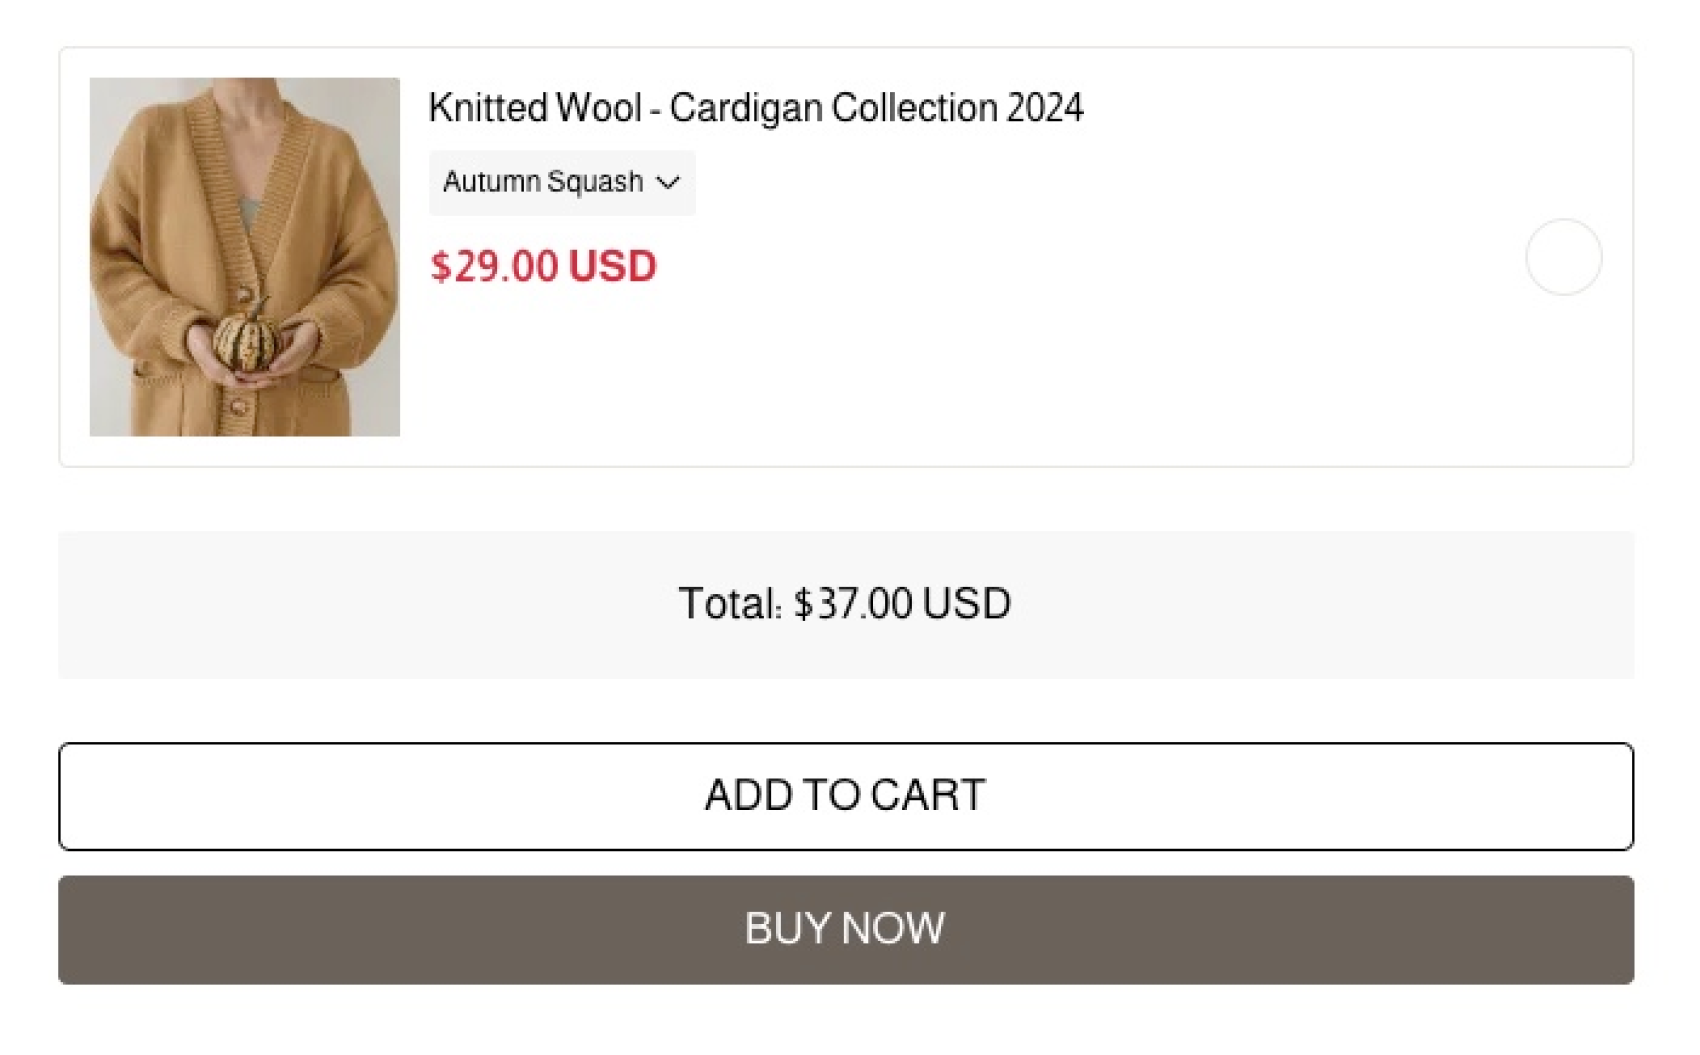Tick the empty circle right of the price
Viewport: 1700px width, 1055px height.
point(1563,257)
